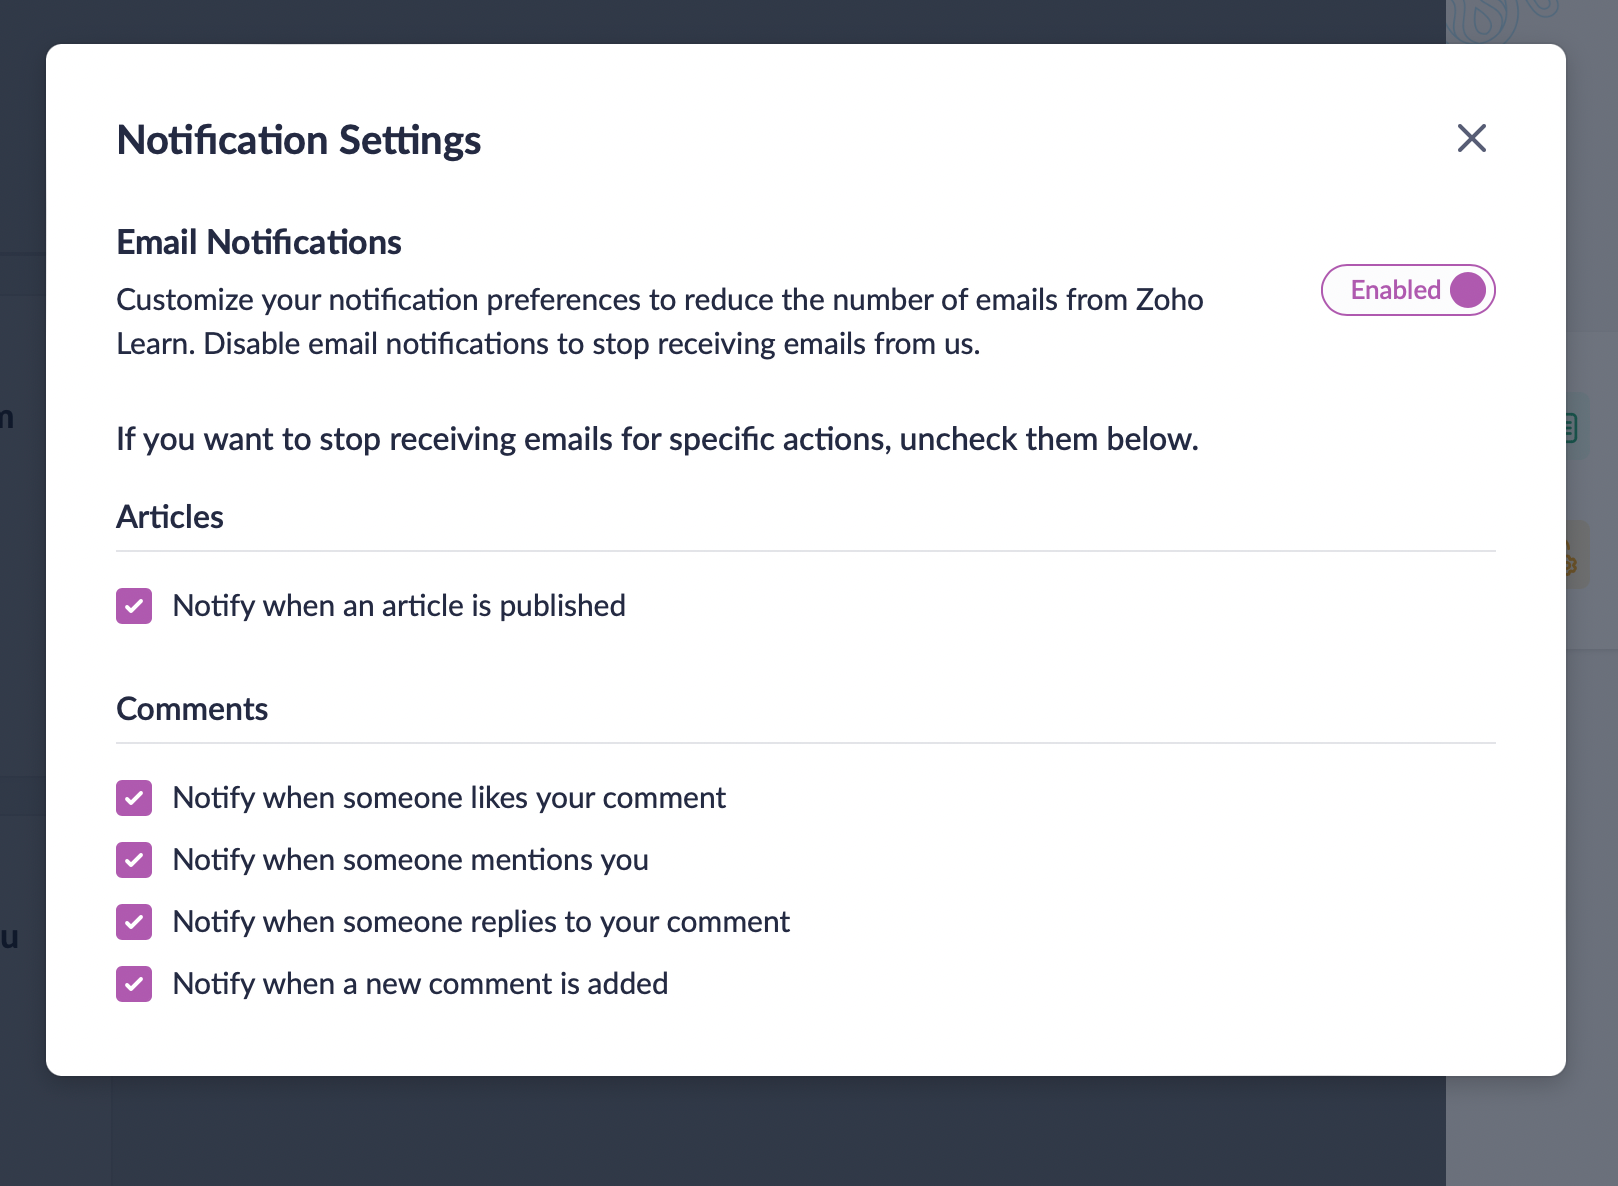Uncheck the comment replies notification checkbox
The width and height of the screenshot is (1618, 1186).
click(x=134, y=922)
